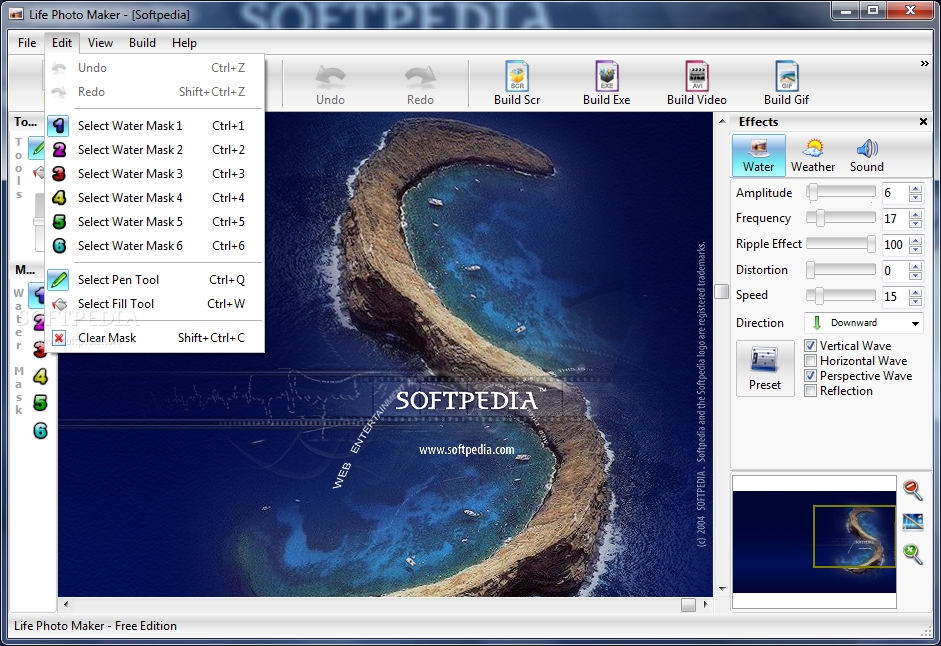
Task: Click the canvas horizontal scrollbar left arrow
Action: (x=65, y=605)
